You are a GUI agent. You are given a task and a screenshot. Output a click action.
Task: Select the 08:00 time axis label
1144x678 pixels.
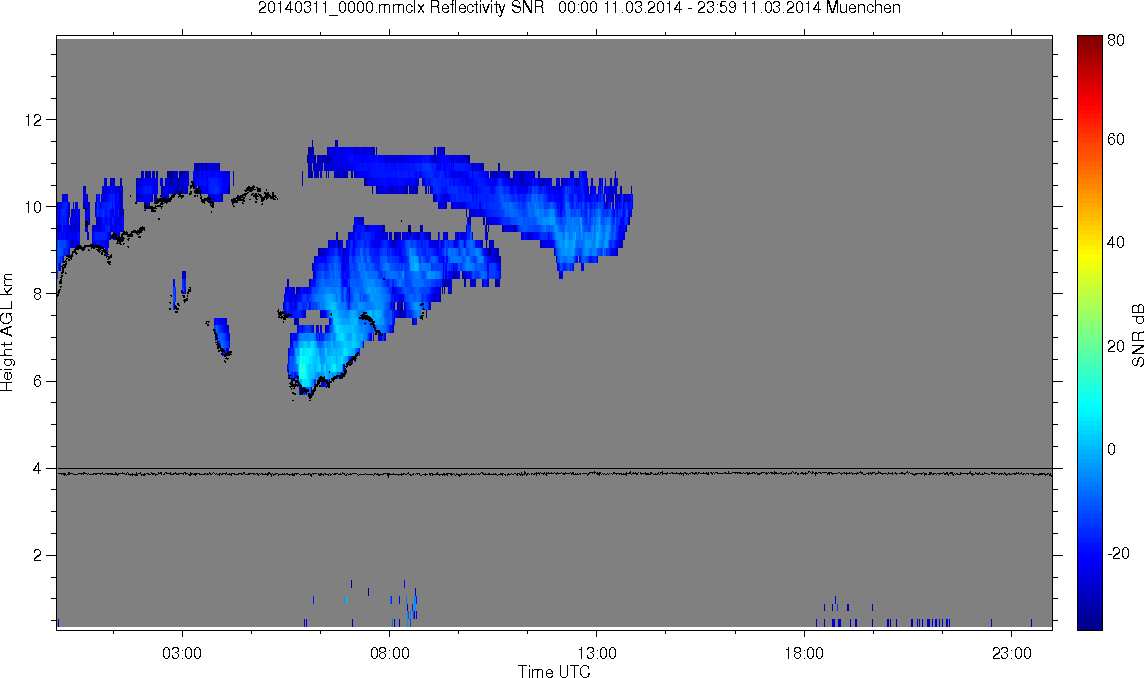(390, 653)
